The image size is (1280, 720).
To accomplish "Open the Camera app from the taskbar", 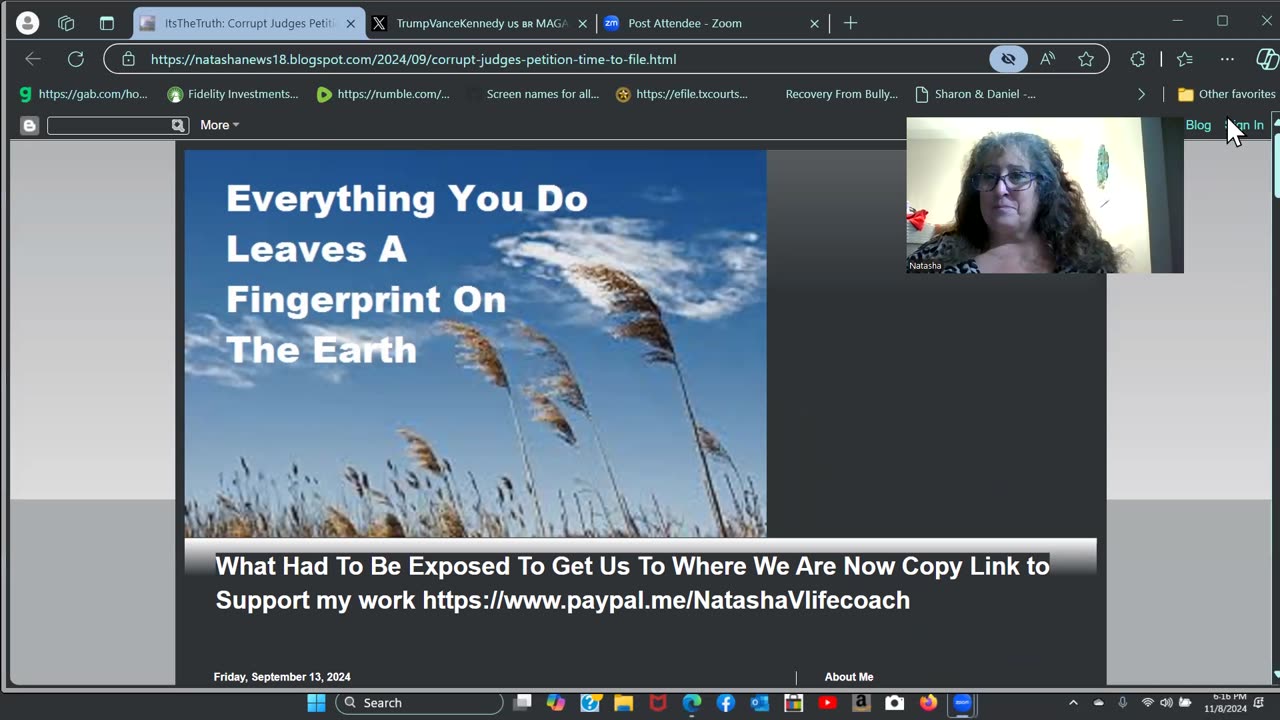I will click(895, 703).
